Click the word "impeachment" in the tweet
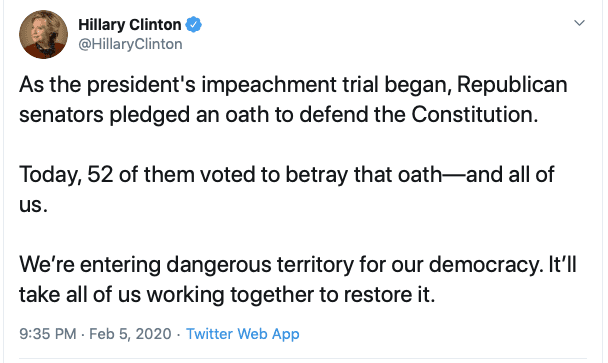Screen dimensions: 608x363 tap(269, 85)
